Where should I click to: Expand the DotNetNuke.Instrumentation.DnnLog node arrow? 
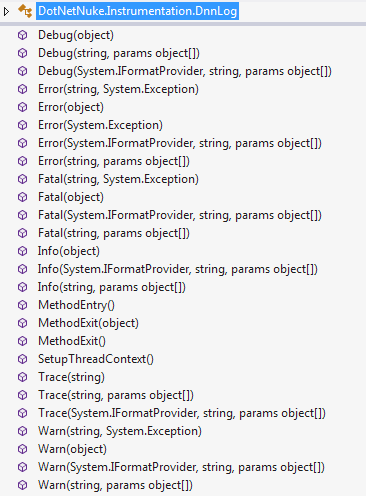pyautogui.click(x=6, y=12)
